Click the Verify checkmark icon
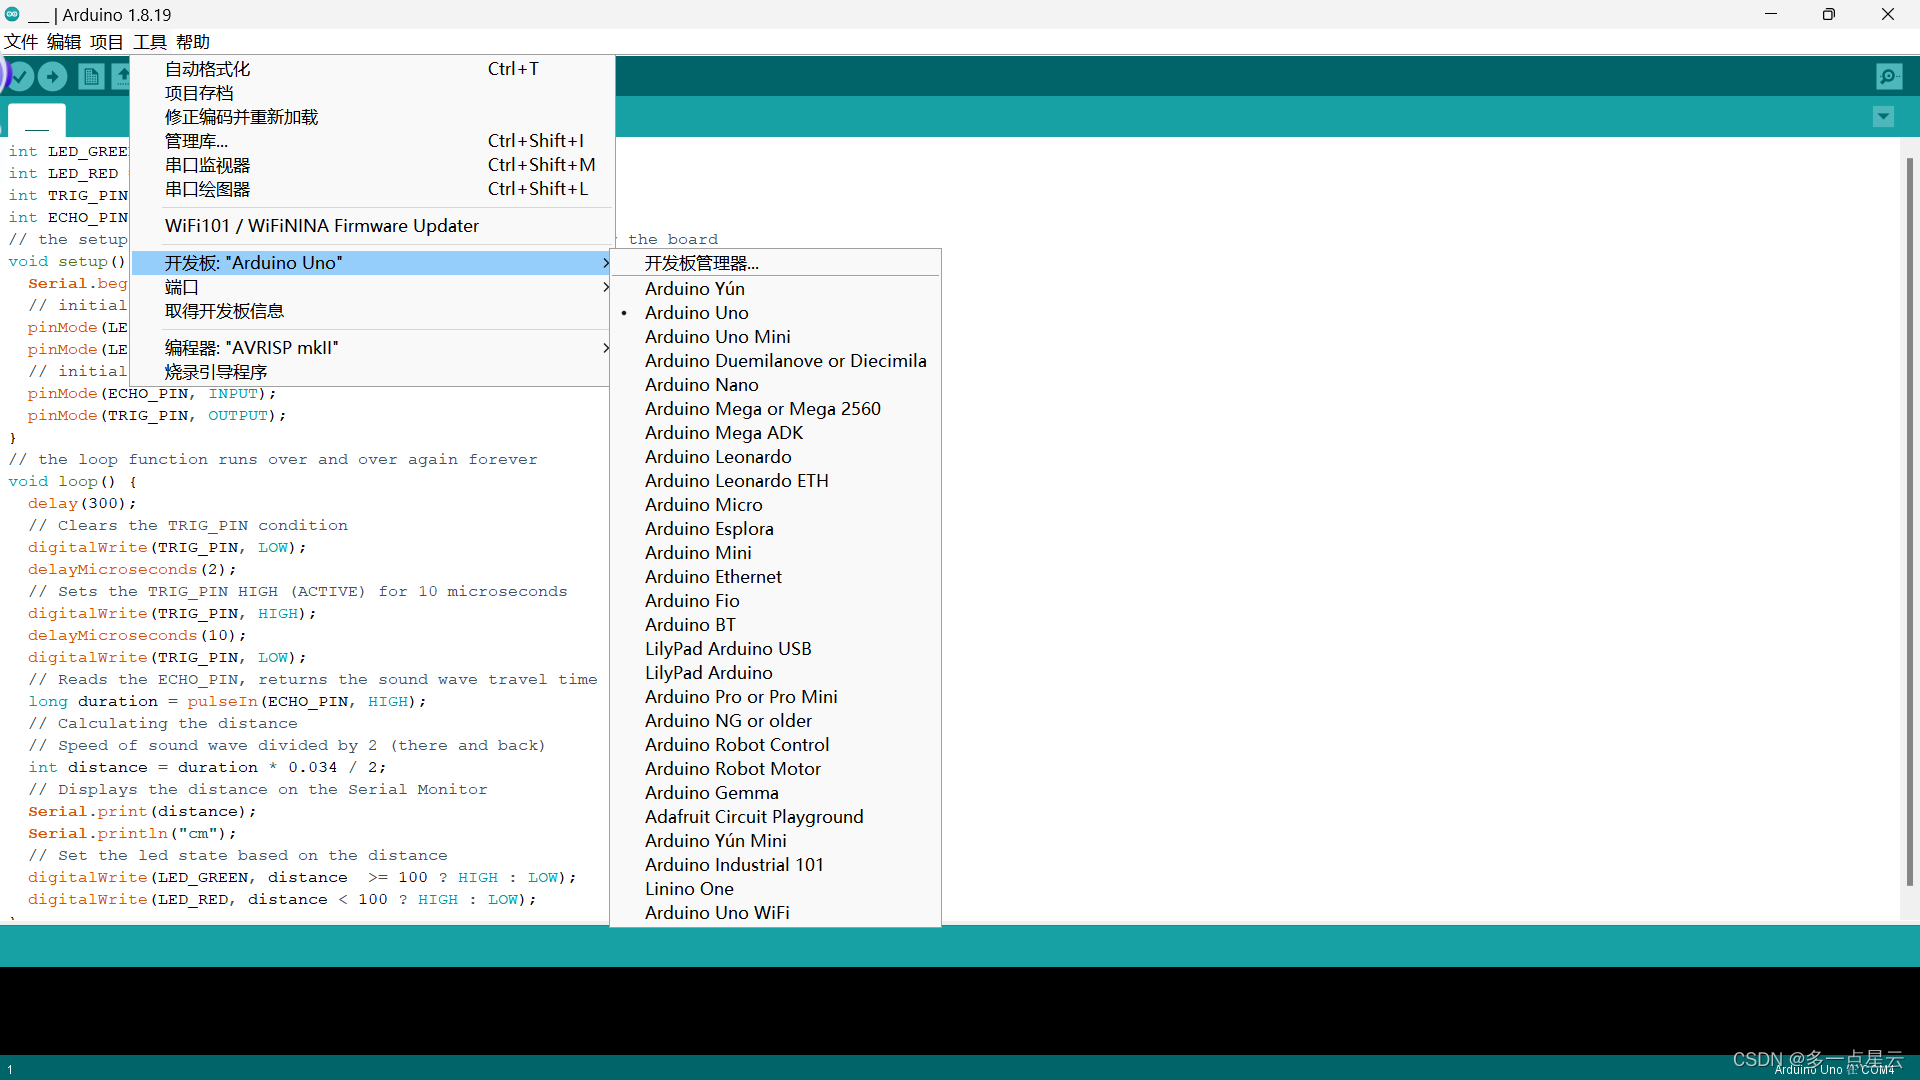This screenshot has height=1080, width=1920. tap(20, 76)
